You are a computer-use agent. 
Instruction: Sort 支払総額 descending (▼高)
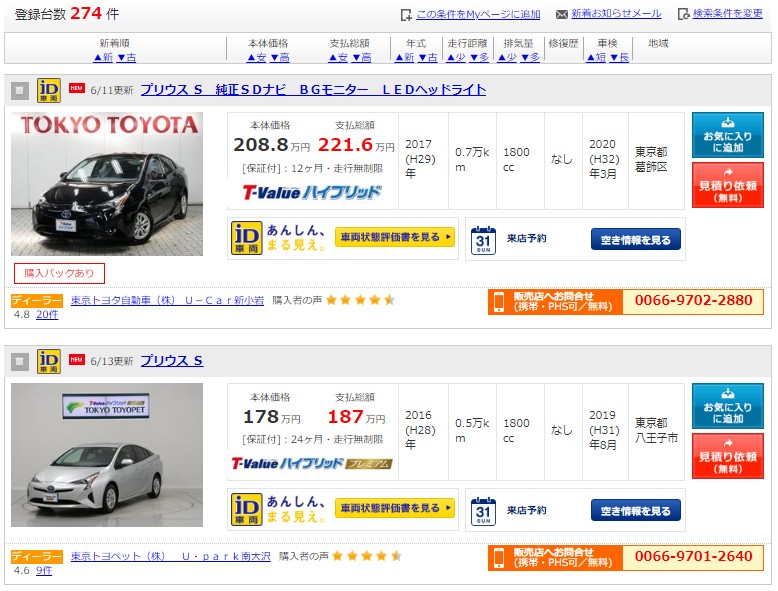(x=362, y=57)
